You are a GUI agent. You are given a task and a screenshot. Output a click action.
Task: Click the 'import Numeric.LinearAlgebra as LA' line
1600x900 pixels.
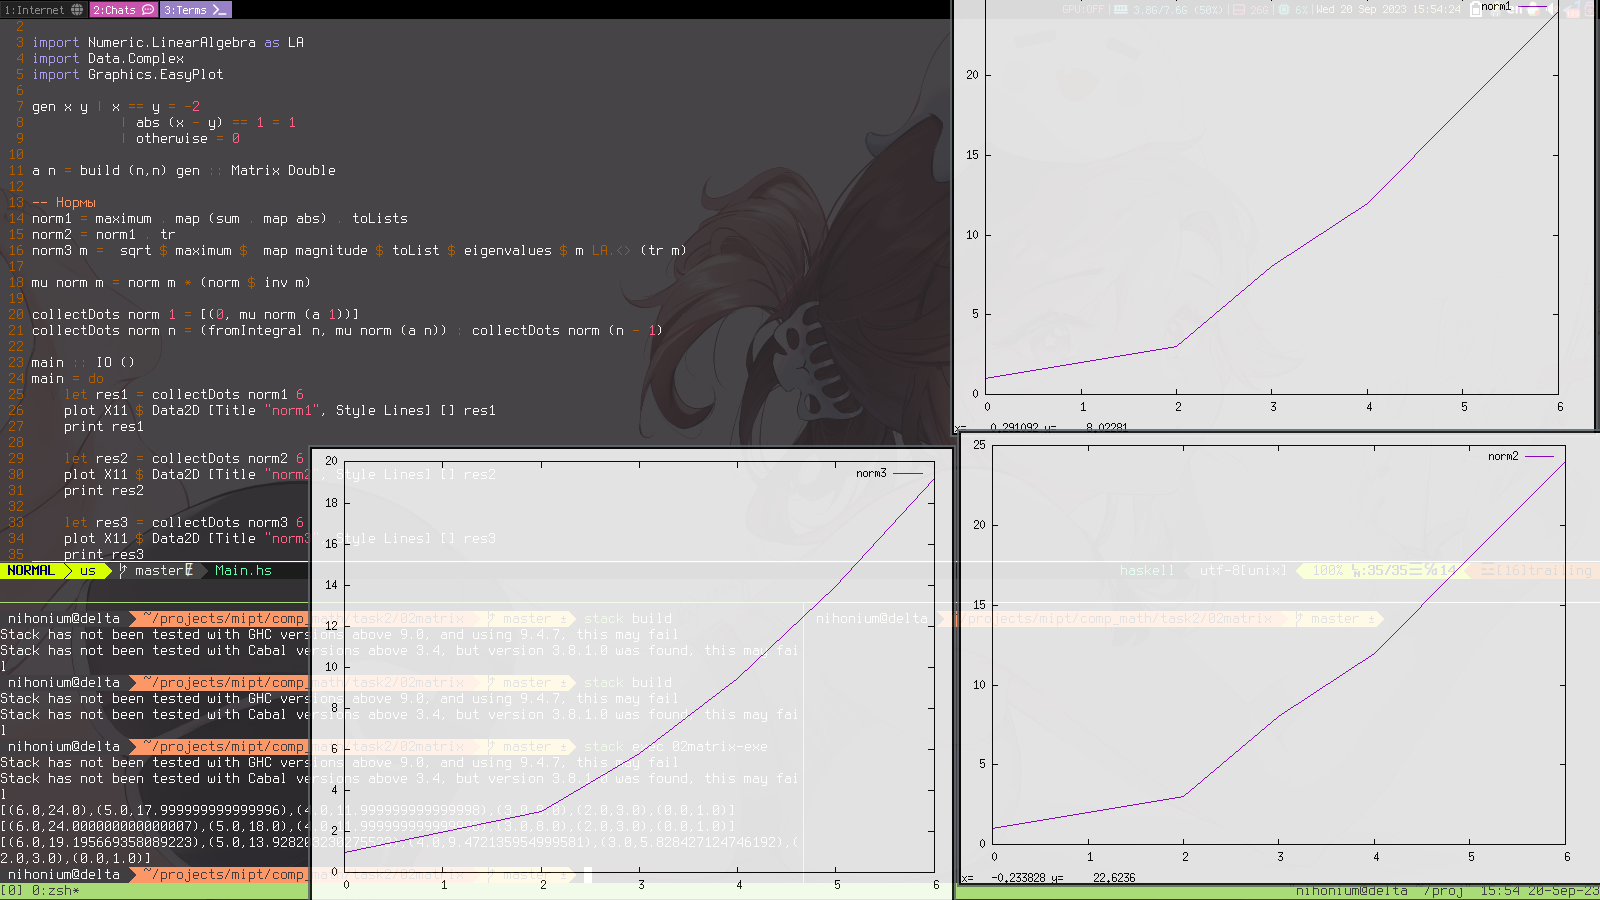coord(168,43)
